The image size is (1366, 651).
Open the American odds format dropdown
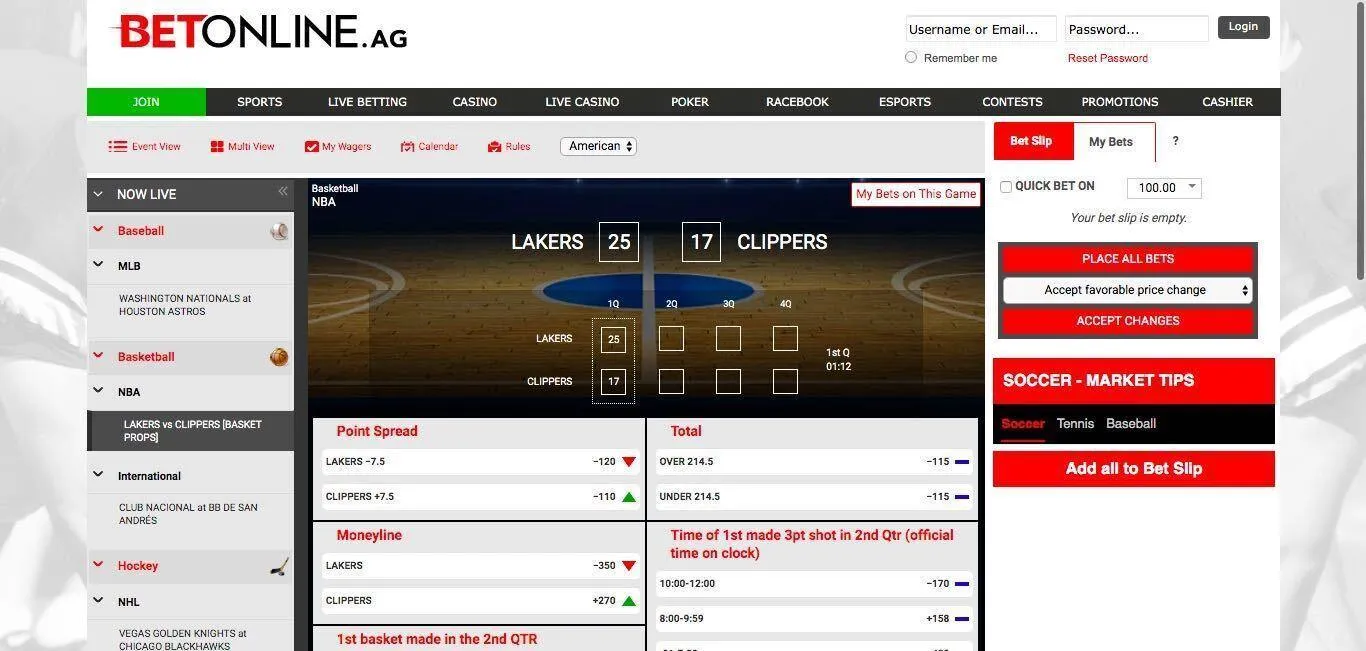pyautogui.click(x=598, y=146)
